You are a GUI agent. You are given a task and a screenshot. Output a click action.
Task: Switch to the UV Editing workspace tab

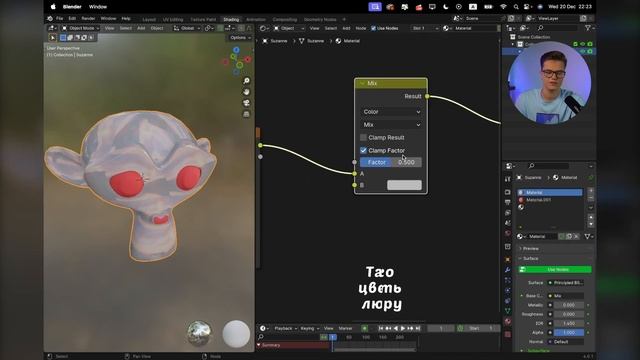click(x=173, y=19)
